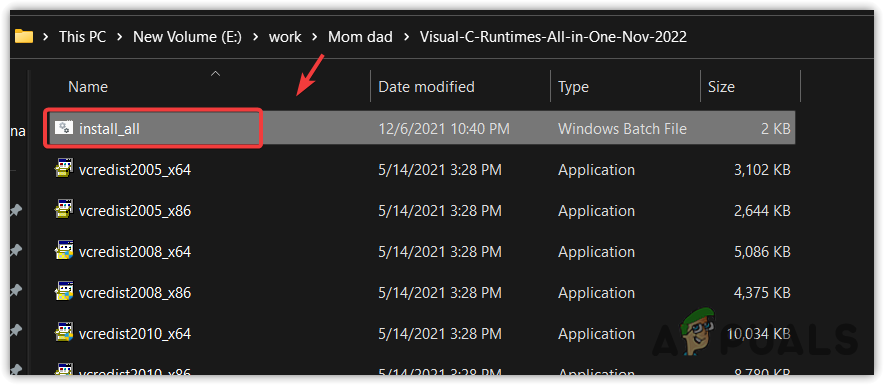The height and width of the screenshot is (385, 884).
Task: Sort files by Size column
Action: 721,87
